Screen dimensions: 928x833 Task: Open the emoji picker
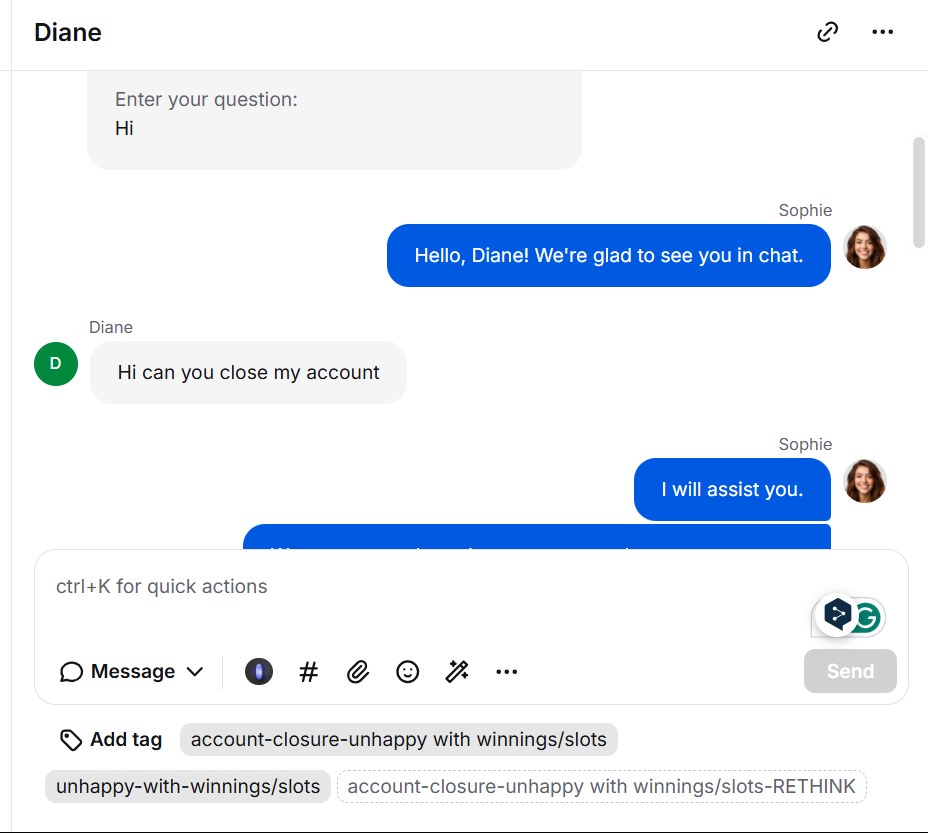click(408, 671)
